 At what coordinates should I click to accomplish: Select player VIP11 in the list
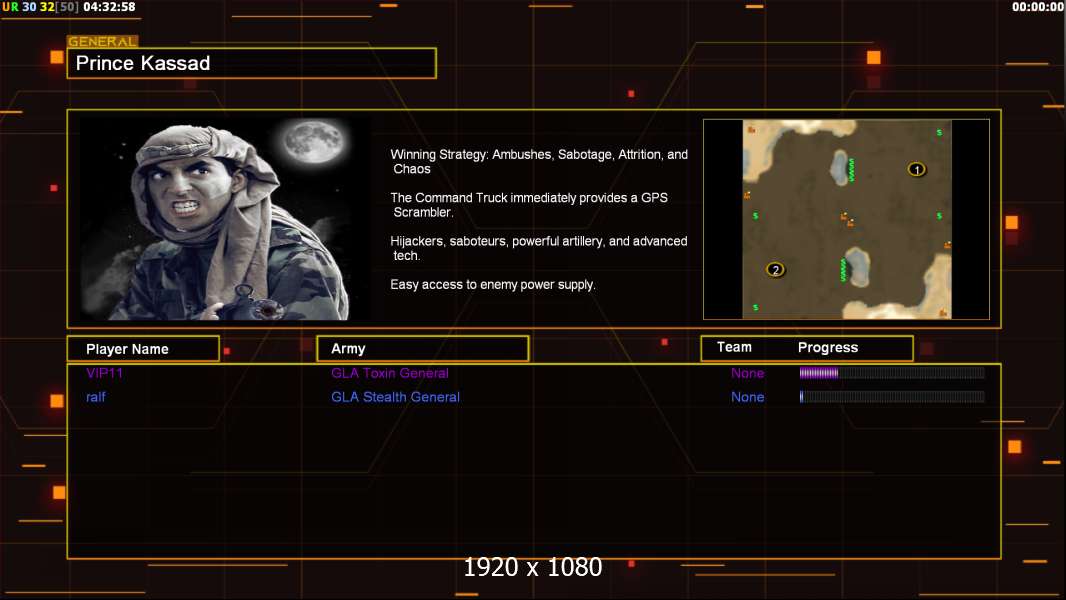(x=104, y=373)
